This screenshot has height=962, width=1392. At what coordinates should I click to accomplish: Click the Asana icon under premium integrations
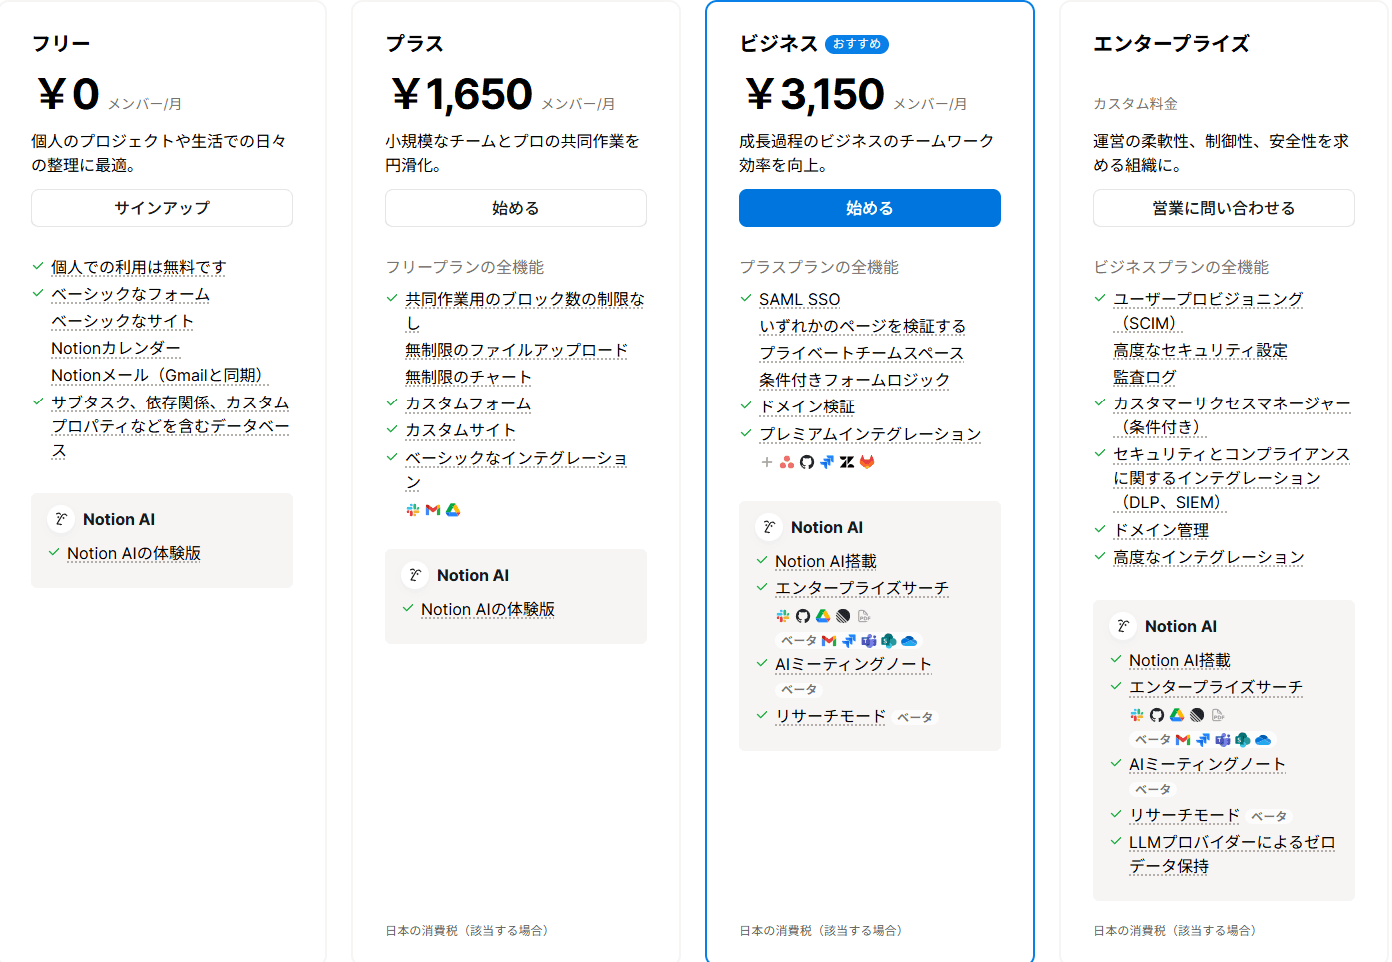coord(787,462)
